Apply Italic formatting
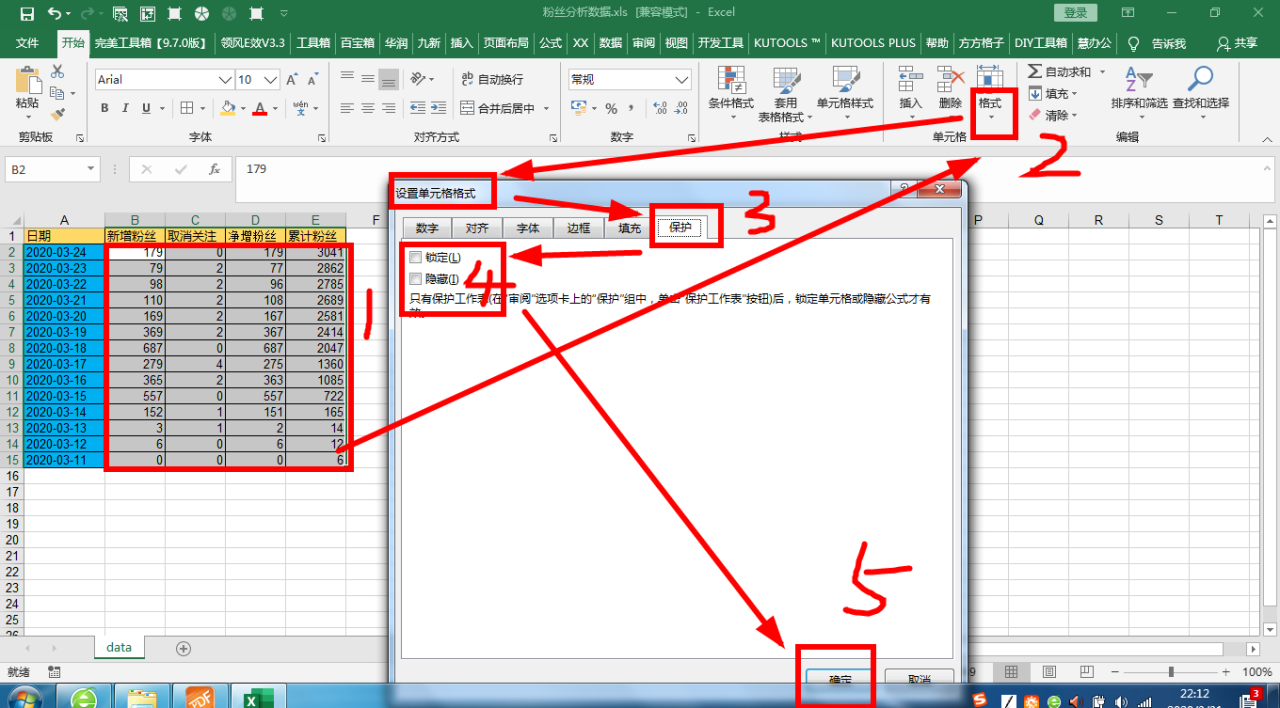This screenshot has width=1280, height=708. coord(125,108)
